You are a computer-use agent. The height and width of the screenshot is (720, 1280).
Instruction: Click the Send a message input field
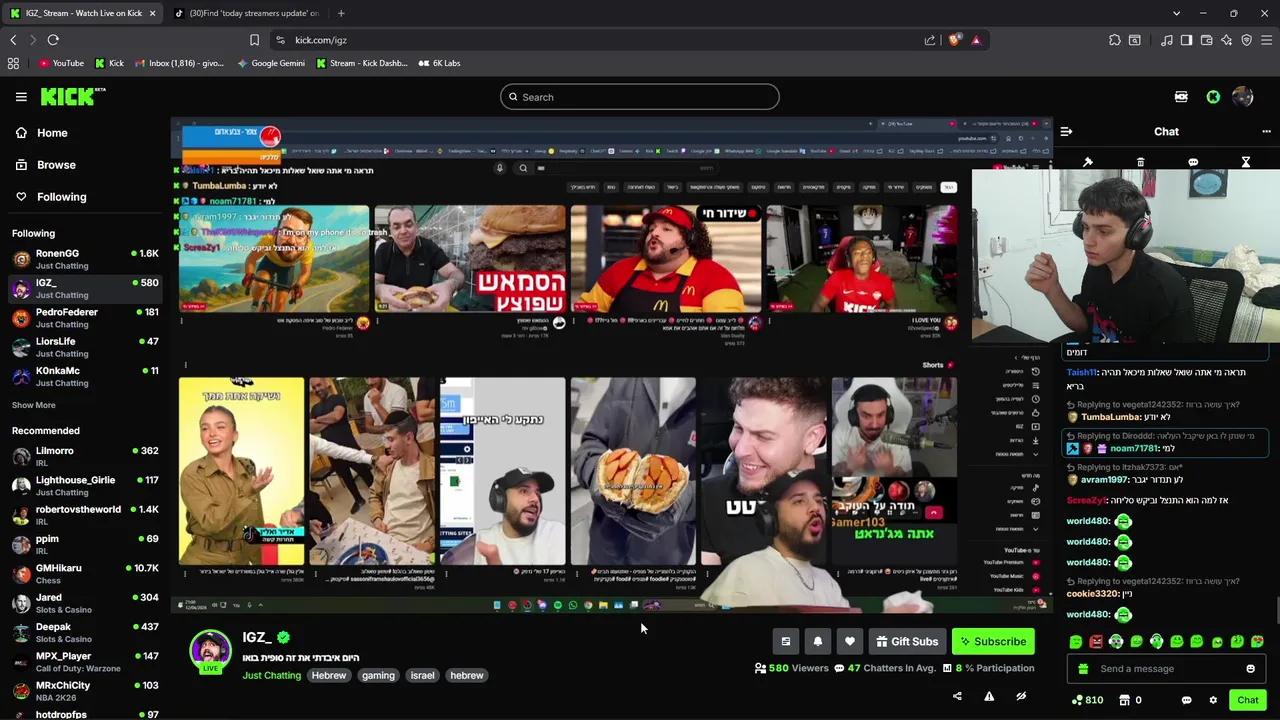coord(1166,669)
